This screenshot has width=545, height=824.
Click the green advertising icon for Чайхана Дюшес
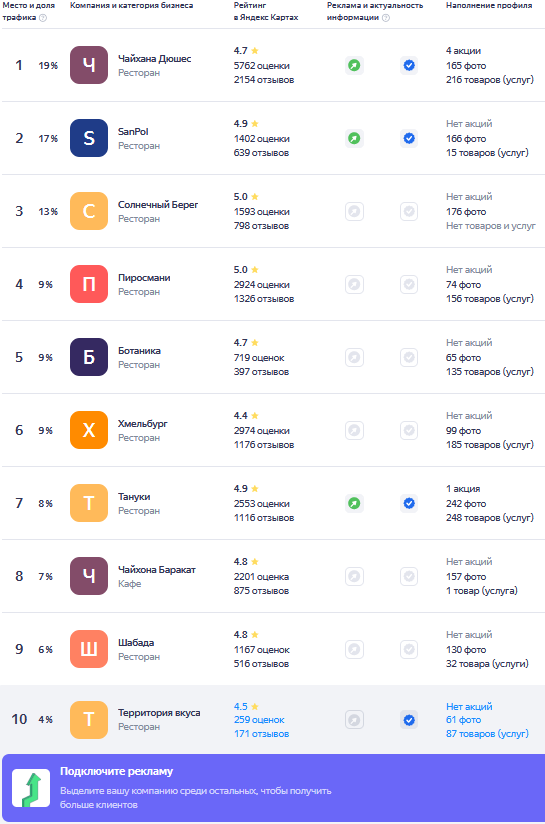tap(354, 65)
